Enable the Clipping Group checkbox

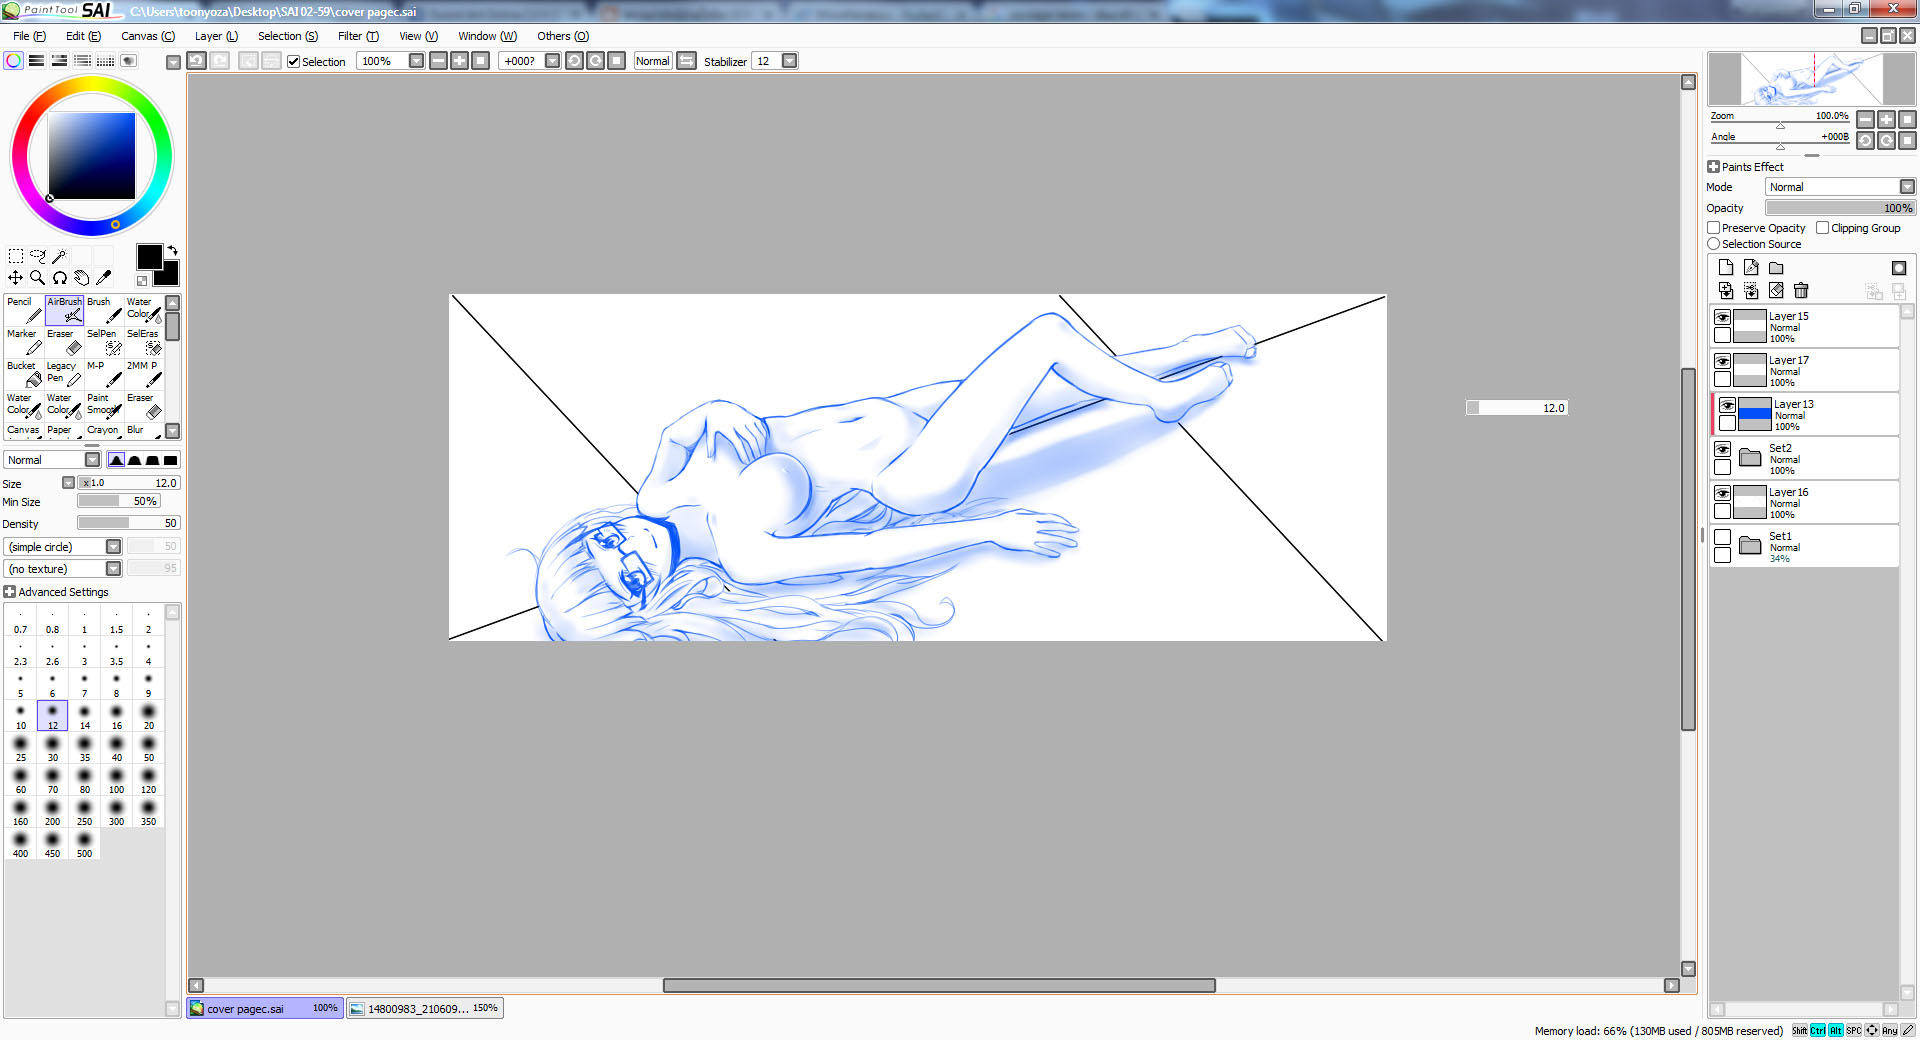1823,228
